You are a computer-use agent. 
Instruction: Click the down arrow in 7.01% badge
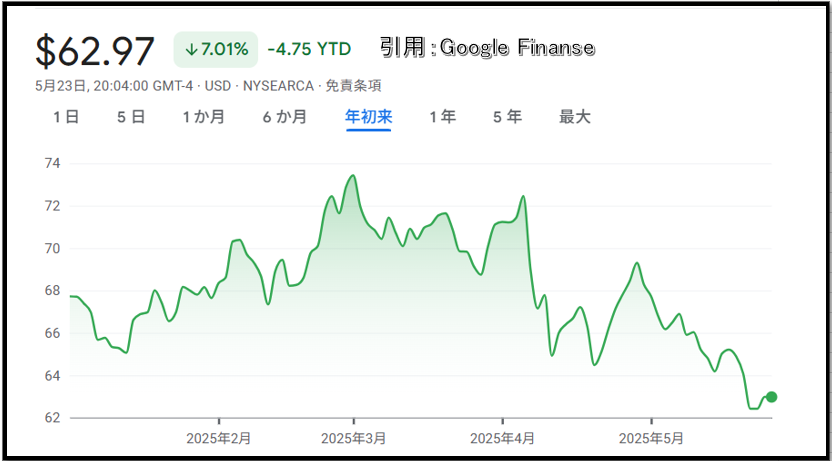pyautogui.click(x=191, y=50)
